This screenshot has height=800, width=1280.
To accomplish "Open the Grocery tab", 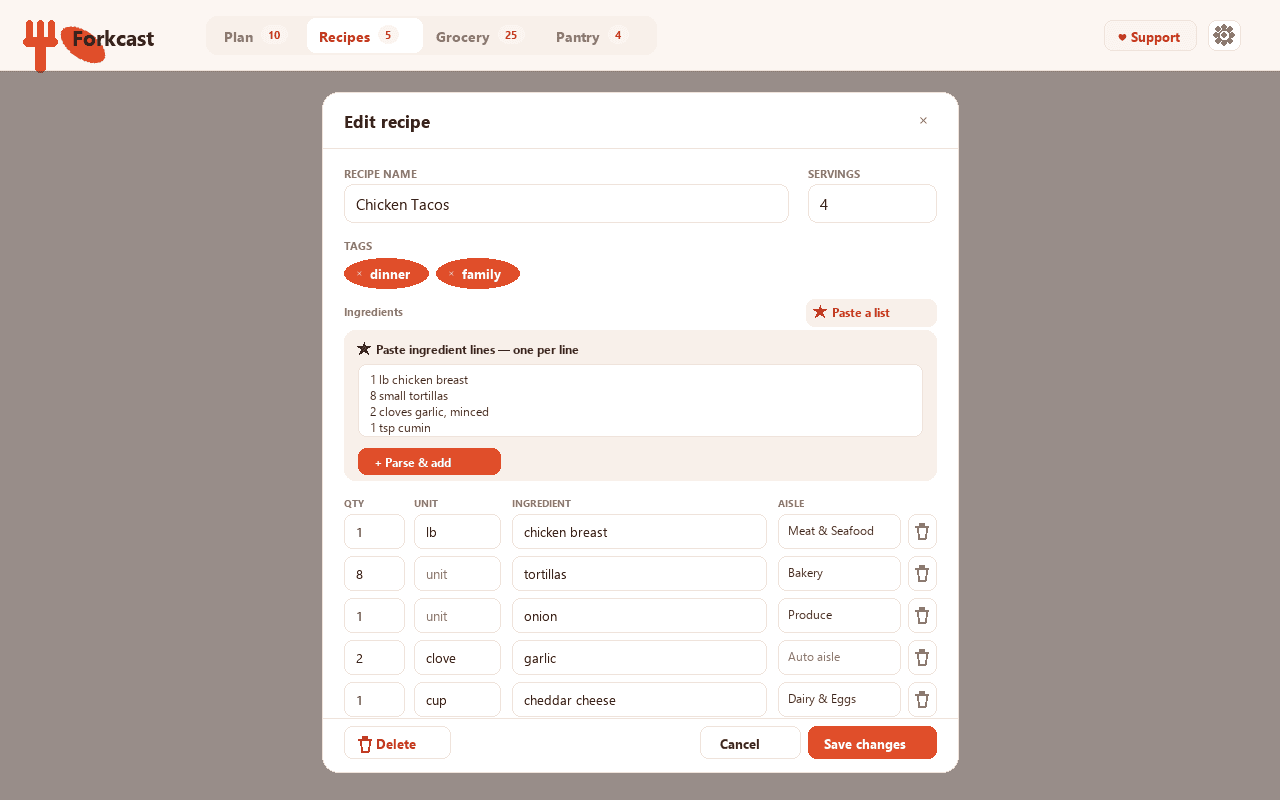I will [x=478, y=36].
